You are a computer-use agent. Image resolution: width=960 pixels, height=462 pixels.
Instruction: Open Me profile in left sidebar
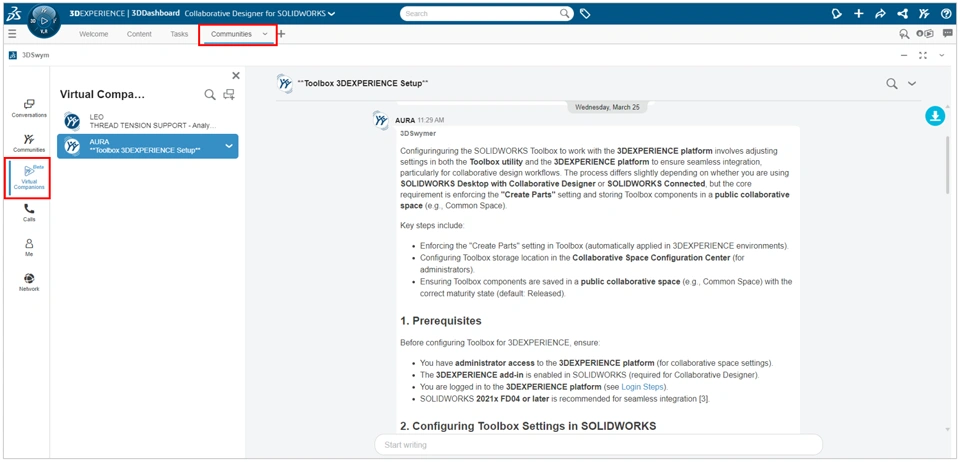pos(29,247)
